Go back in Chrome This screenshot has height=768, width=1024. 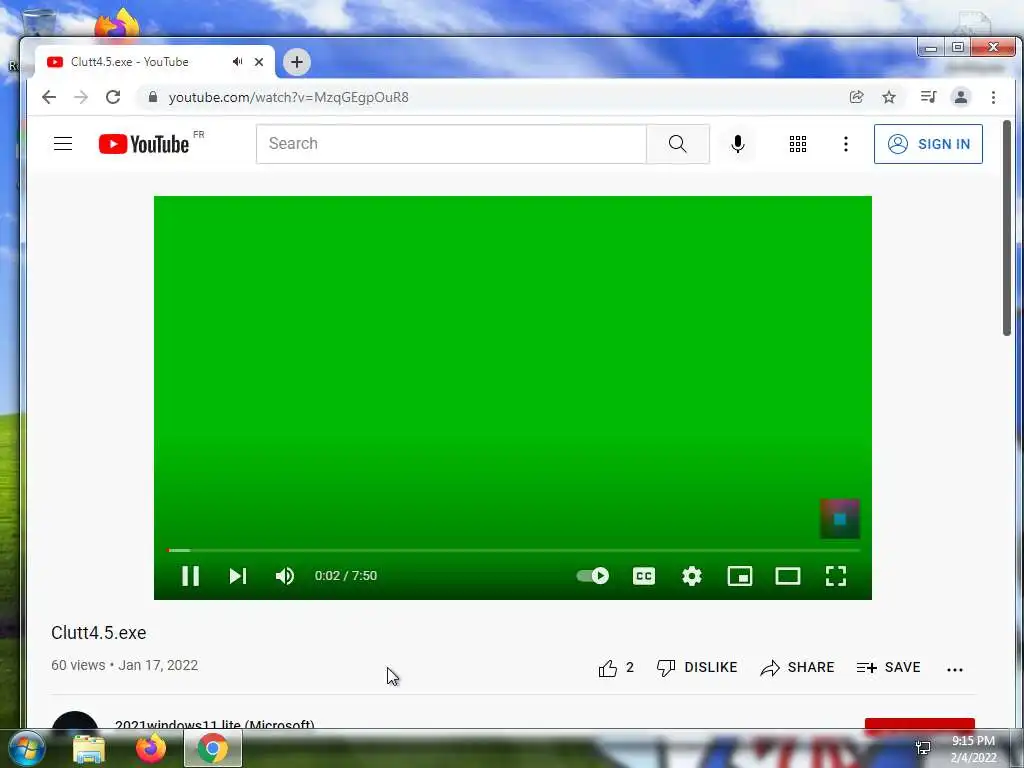[49, 97]
